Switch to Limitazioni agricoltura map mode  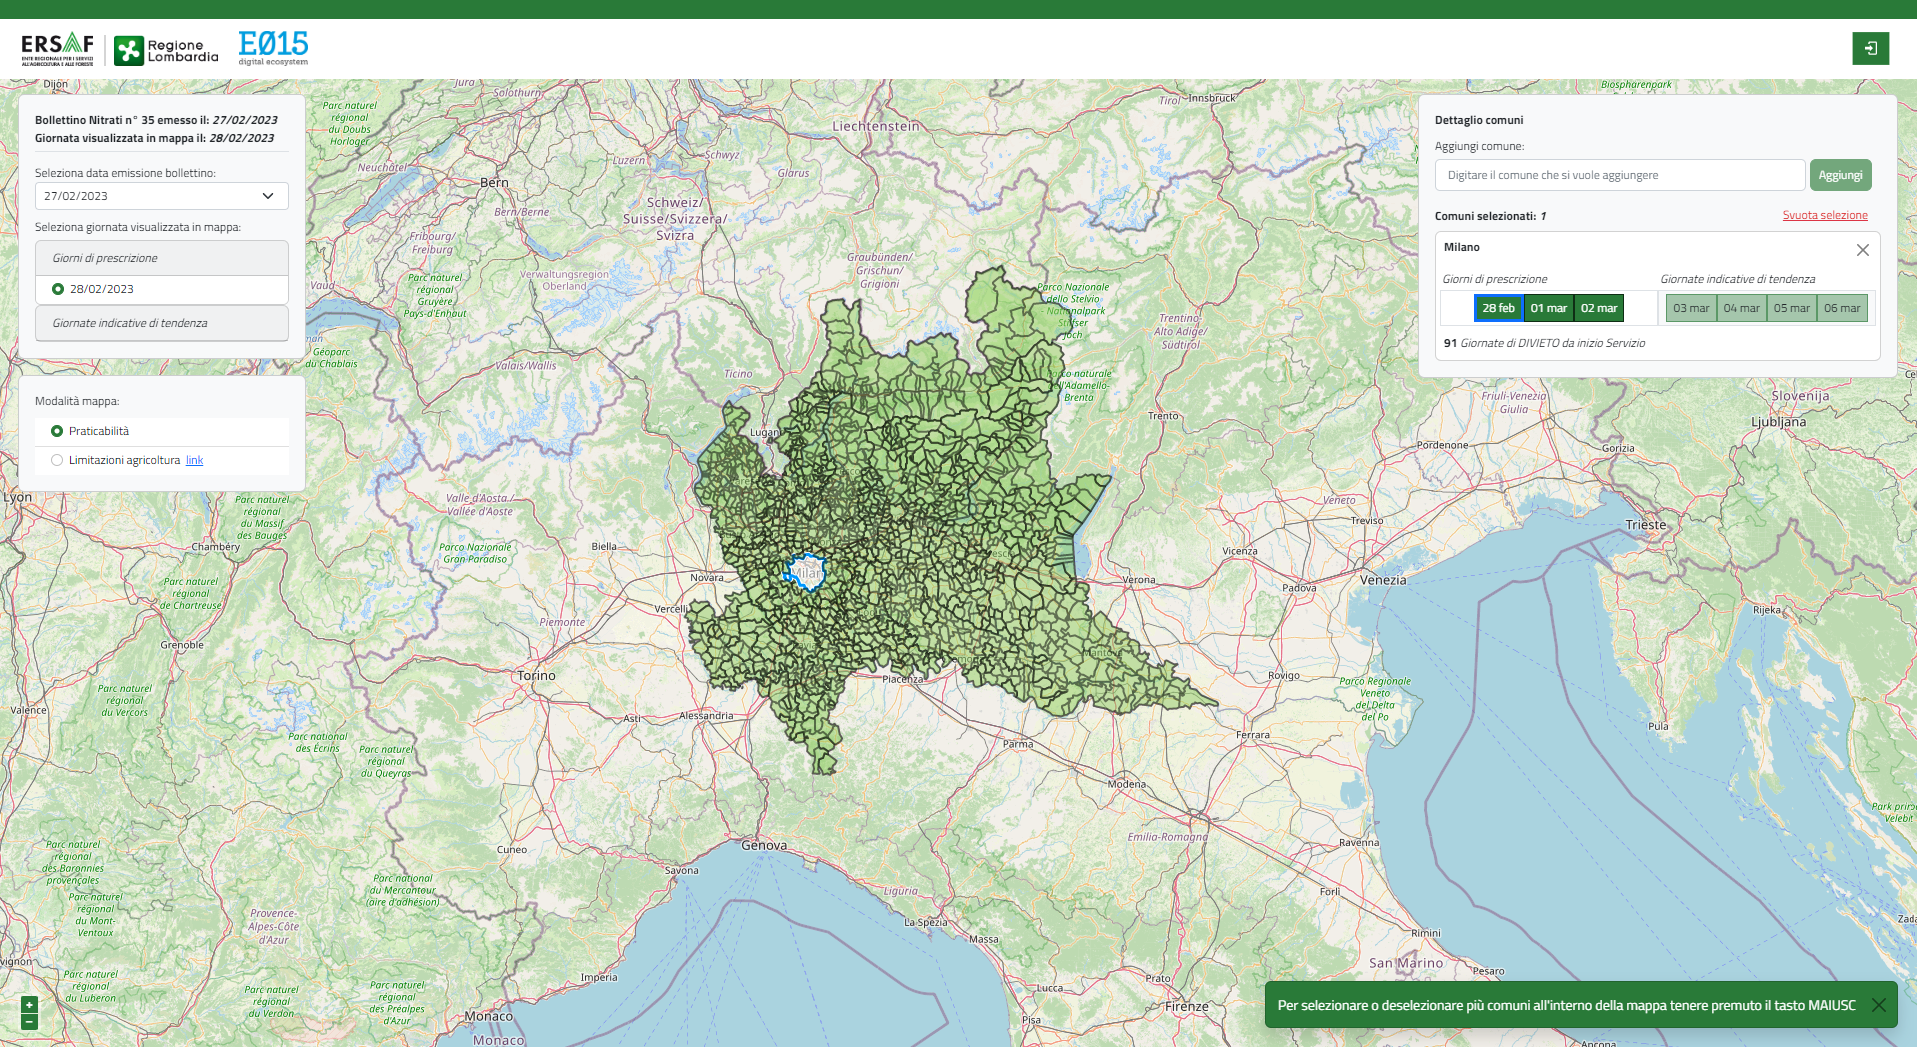[x=57, y=460]
